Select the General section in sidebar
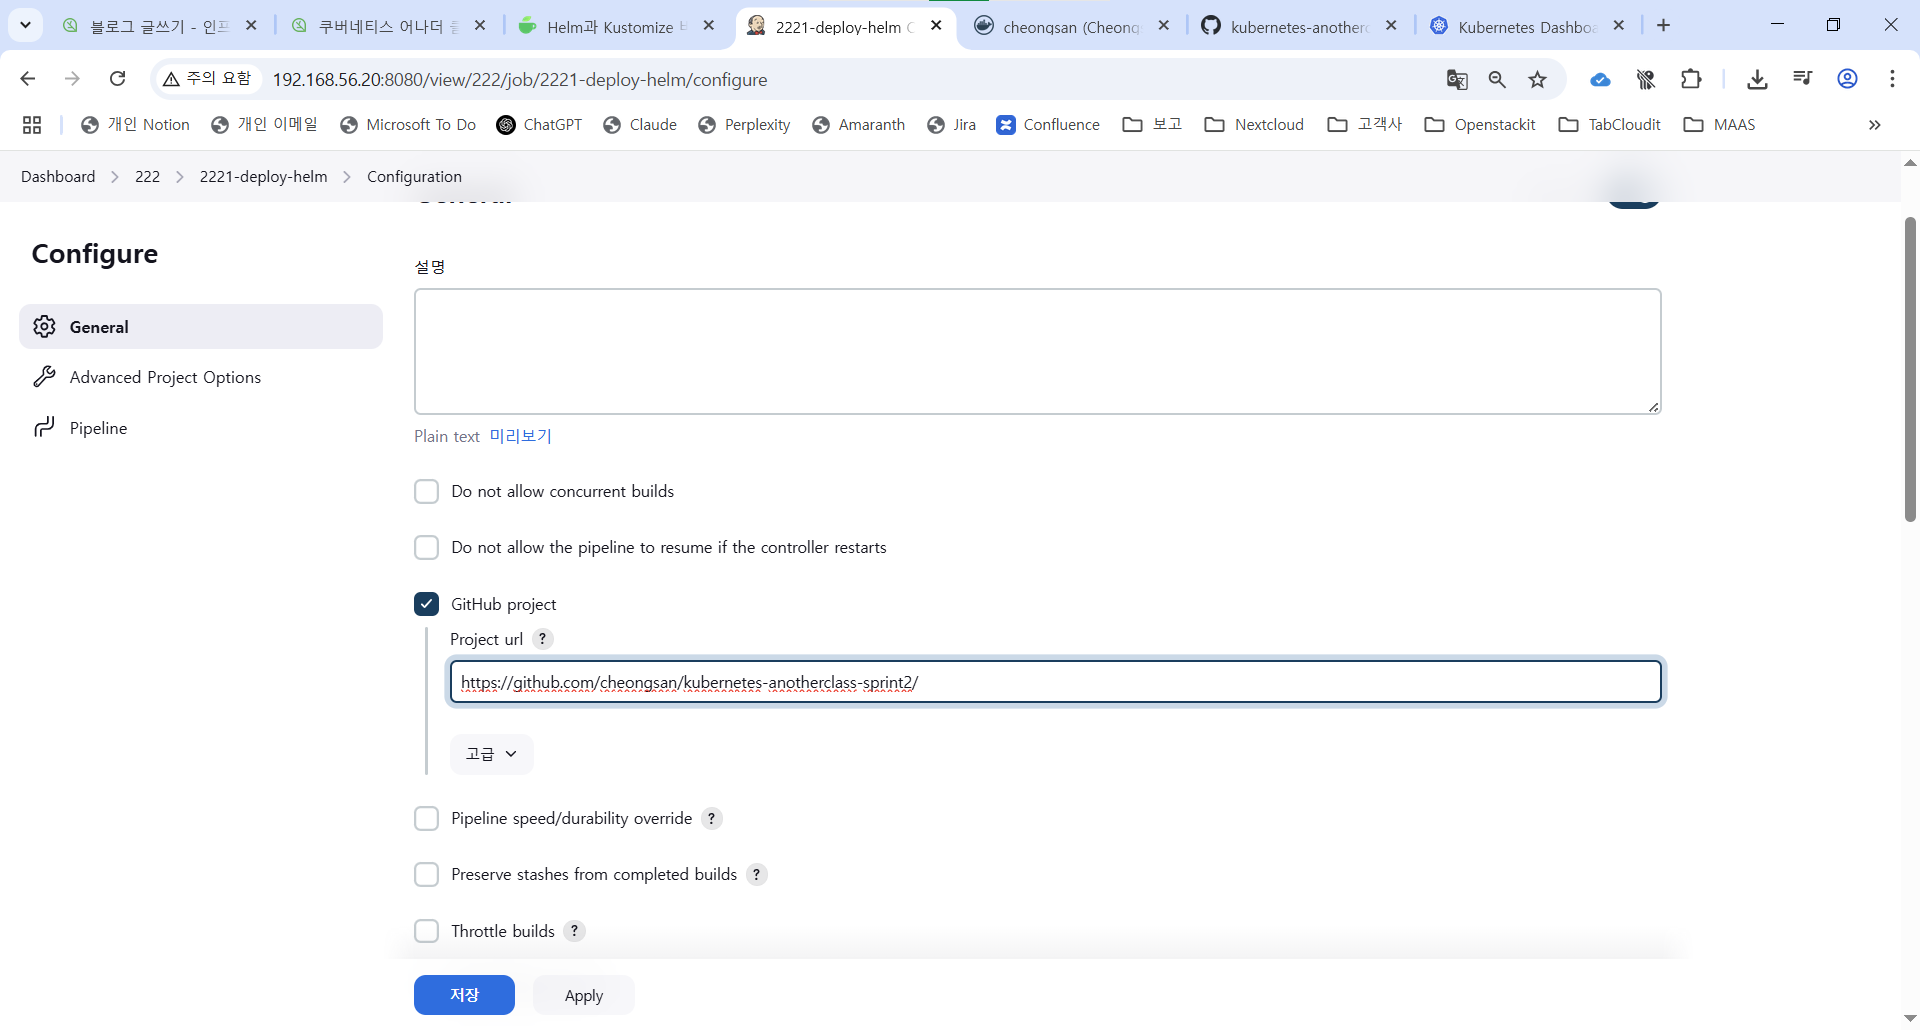Image resolution: width=1920 pixels, height=1030 pixels. pyautogui.click(x=201, y=327)
